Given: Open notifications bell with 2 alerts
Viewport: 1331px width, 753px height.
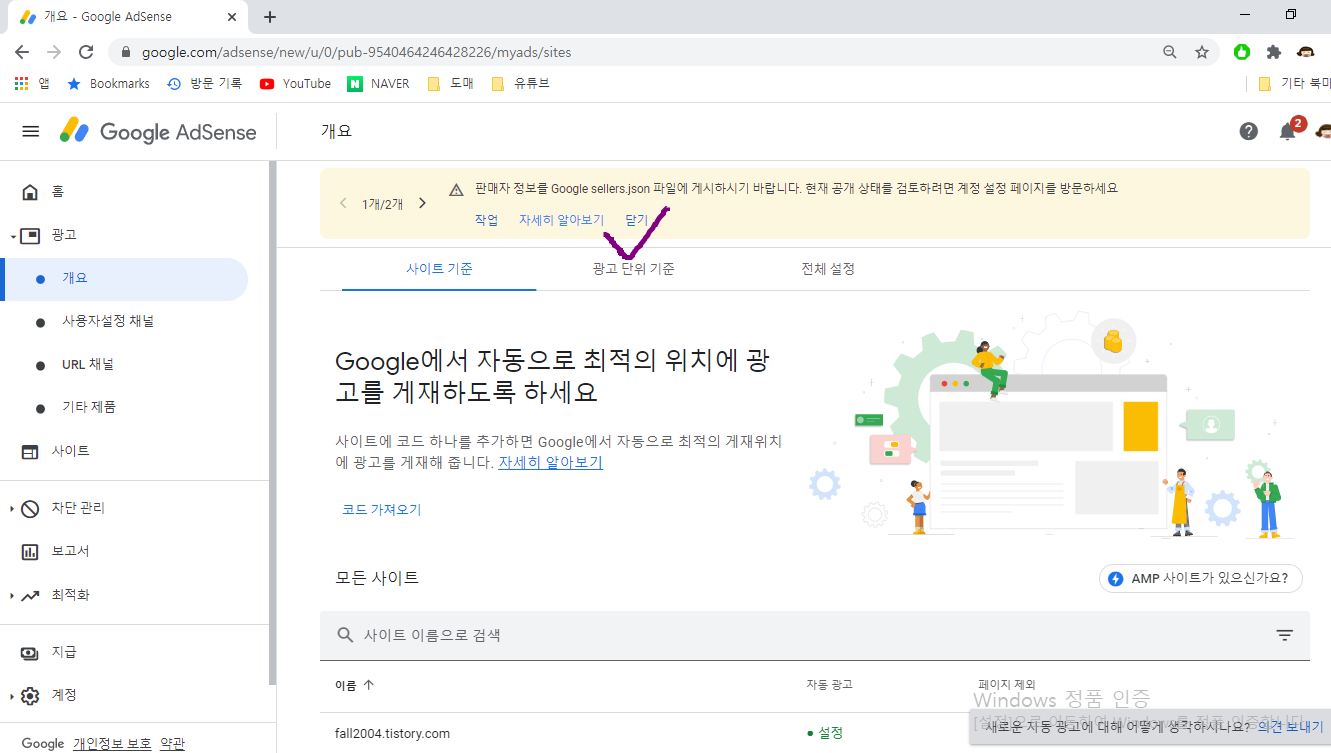Looking at the screenshot, I should 1289,130.
